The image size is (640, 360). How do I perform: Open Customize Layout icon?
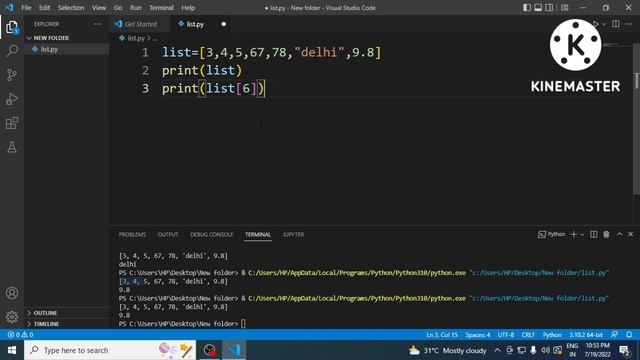click(x=564, y=8)
